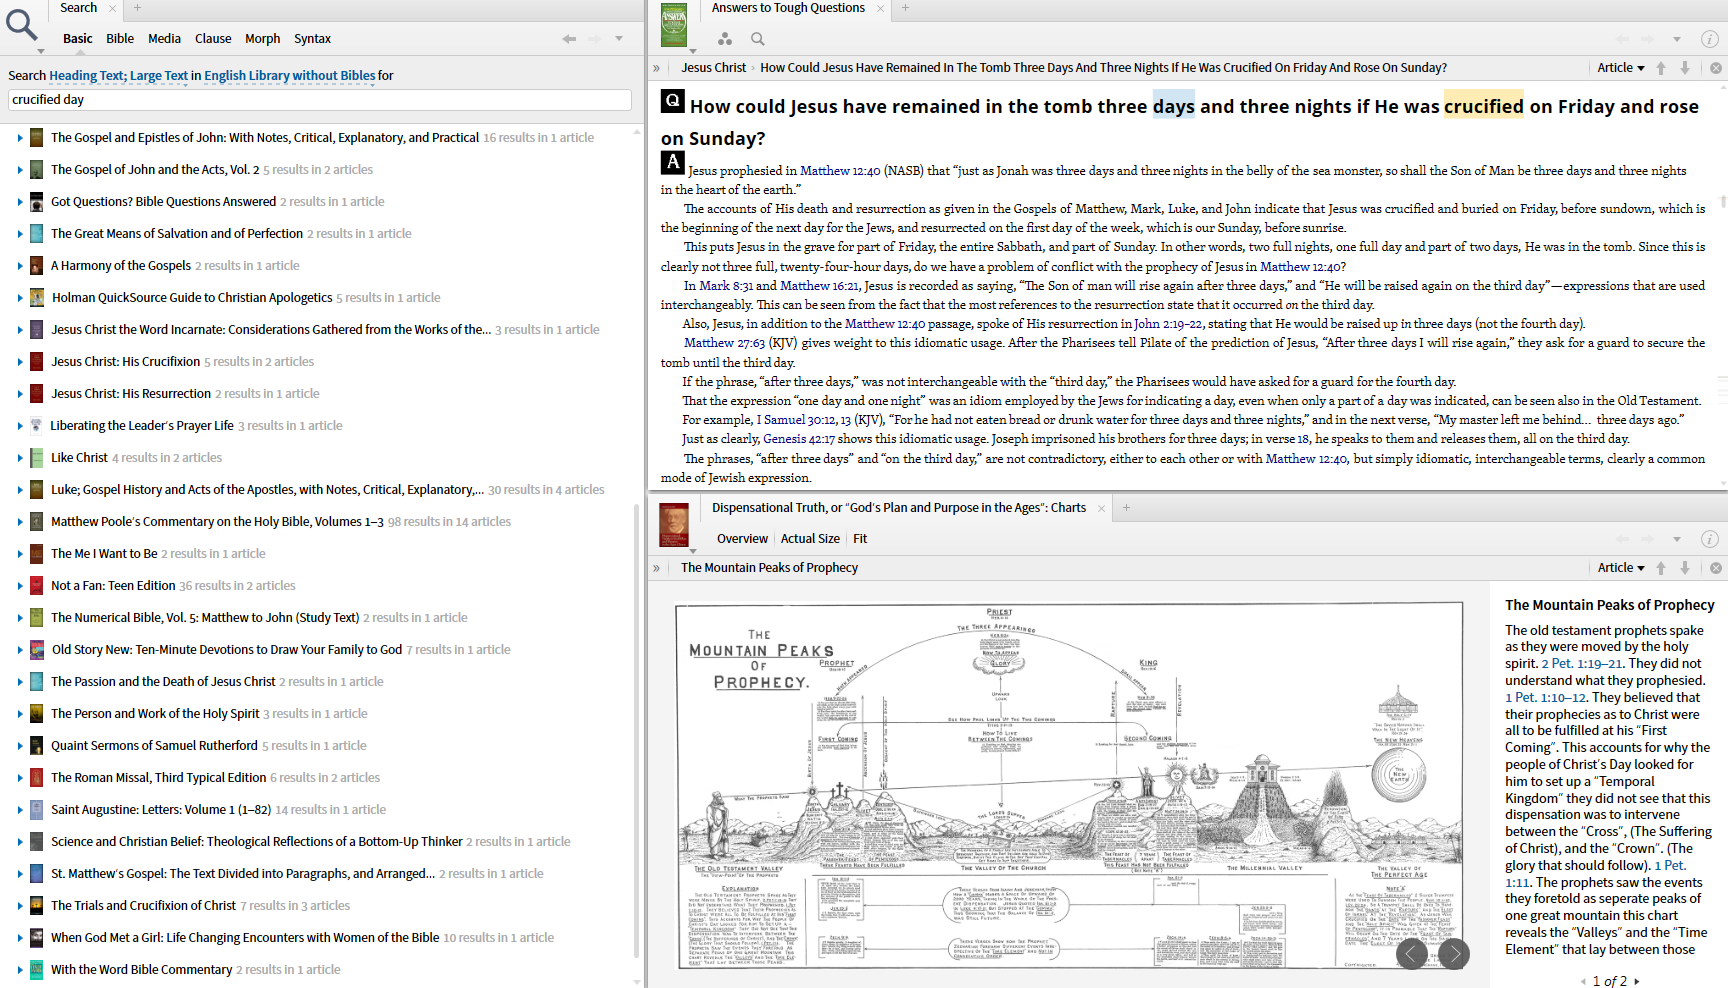Click the forward arrow in the Search panel
This screenshot has width=1728, height=988.
point(594,39)
